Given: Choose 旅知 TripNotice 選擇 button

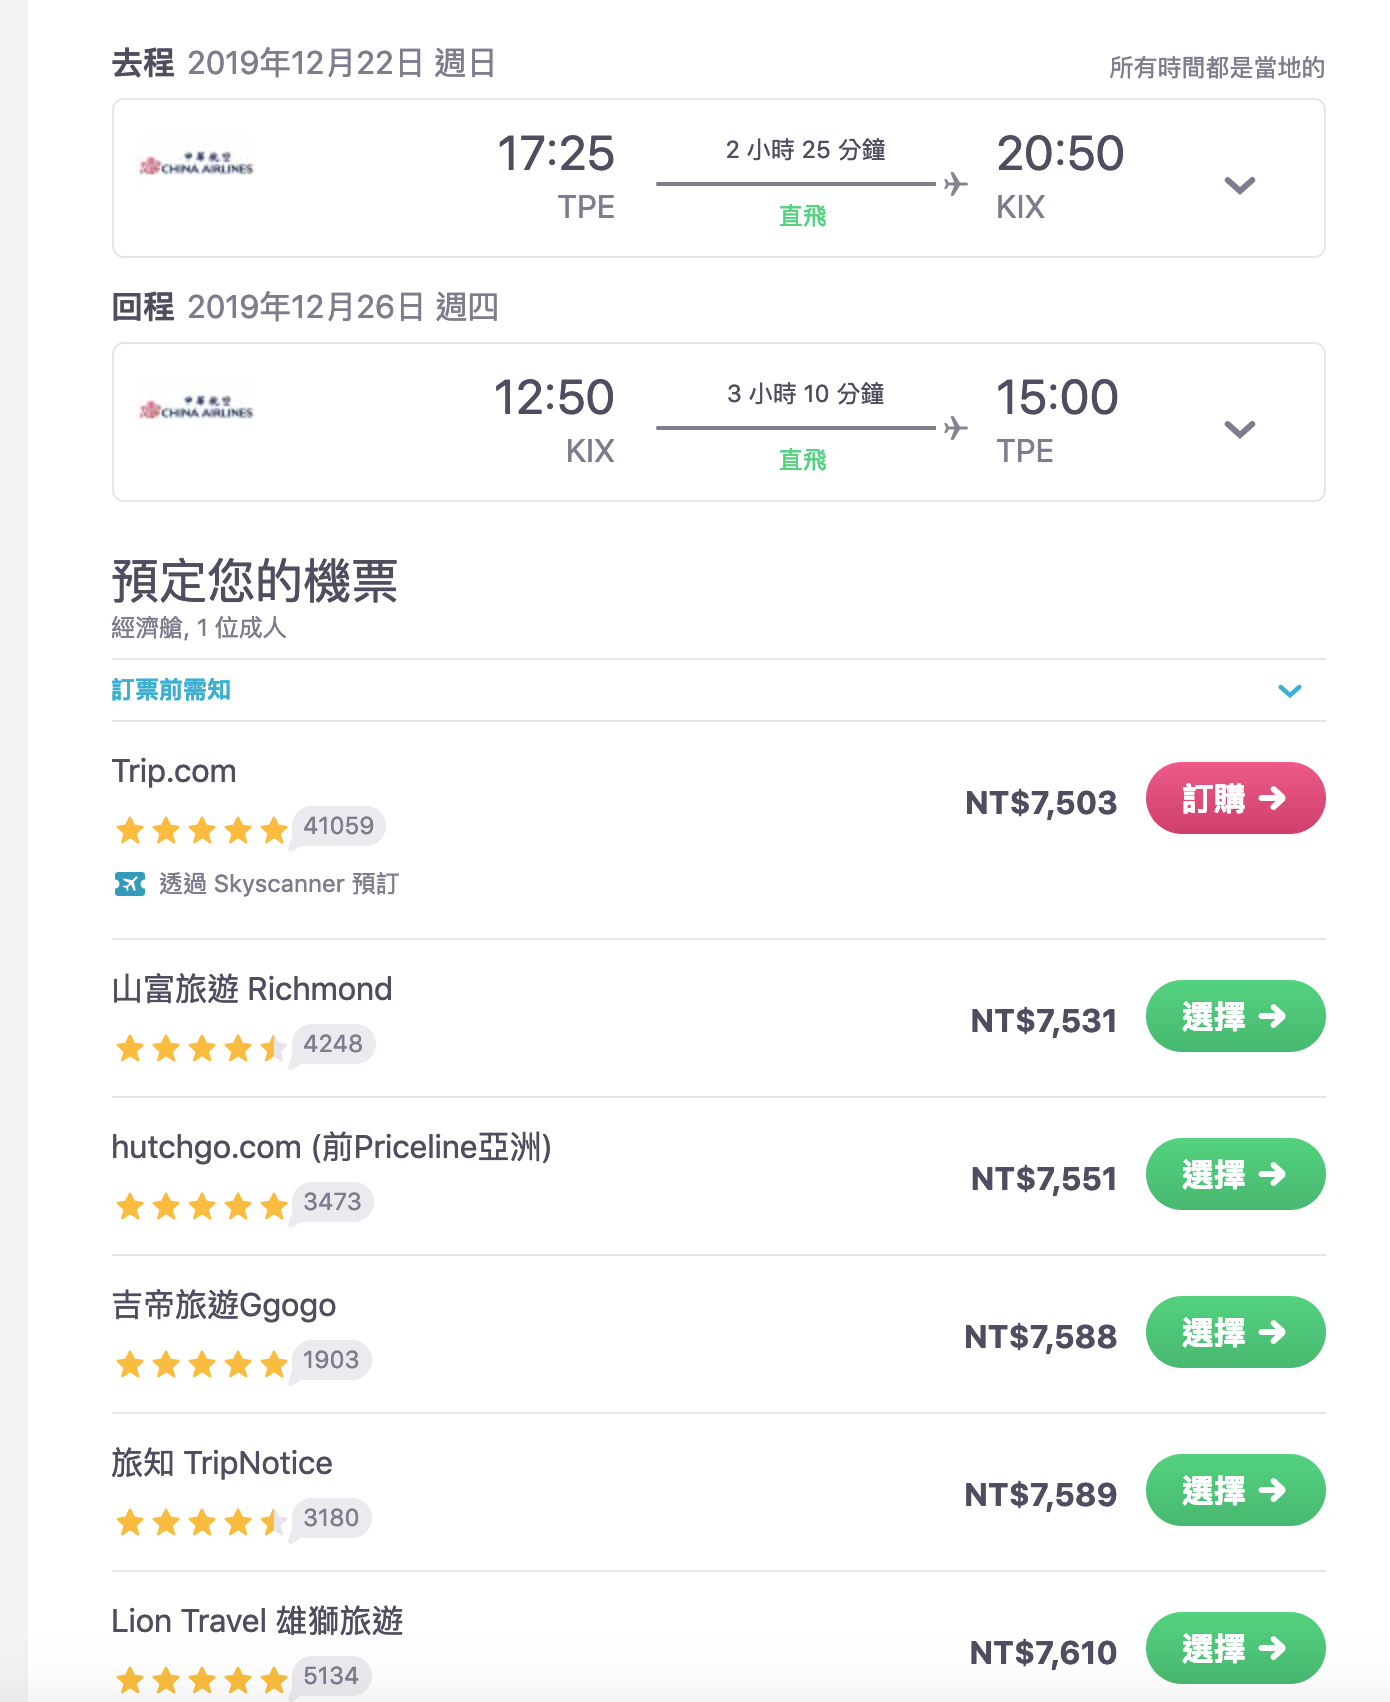Looking at the screenshot, I should pyautogui.click(x=1235, y=1490).
